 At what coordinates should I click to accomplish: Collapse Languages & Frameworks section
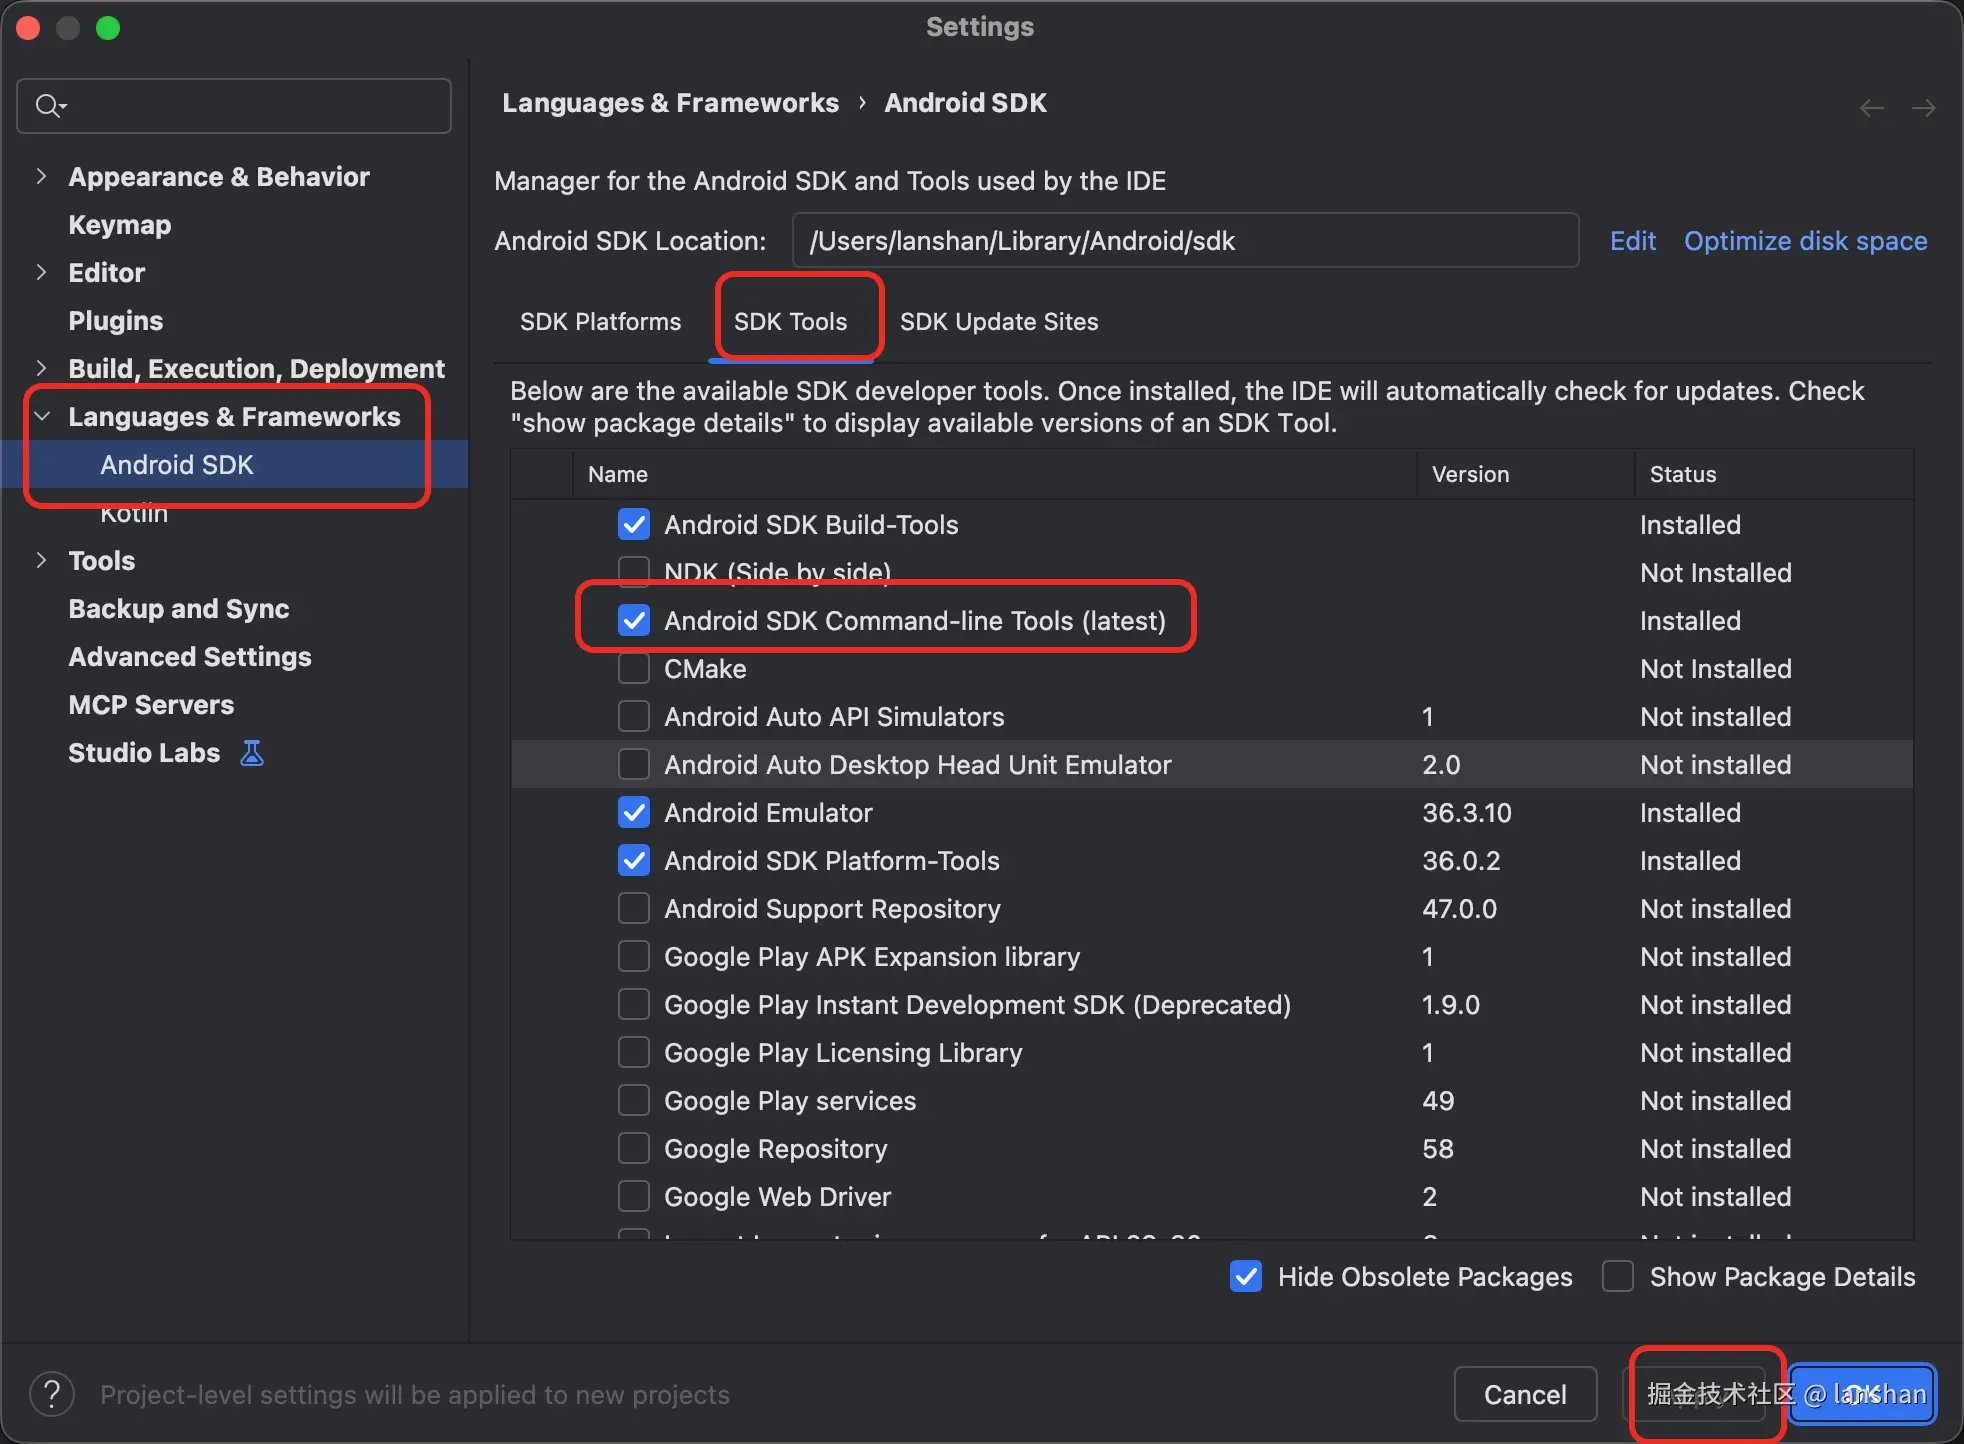point(41,417)
